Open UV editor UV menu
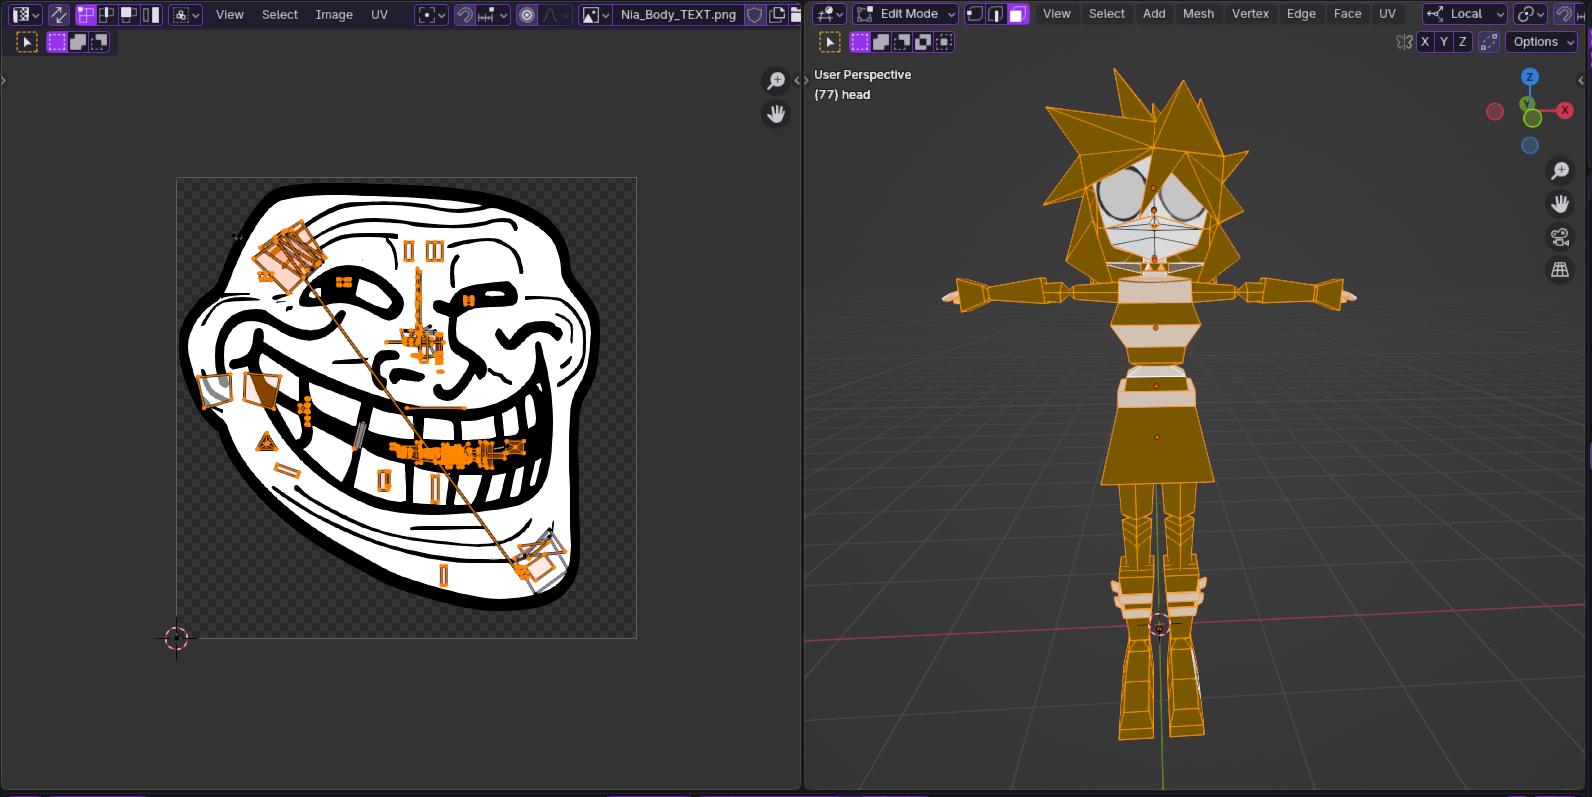The width and height of the screenshot is (1592, 797). [x=379, y=14]
